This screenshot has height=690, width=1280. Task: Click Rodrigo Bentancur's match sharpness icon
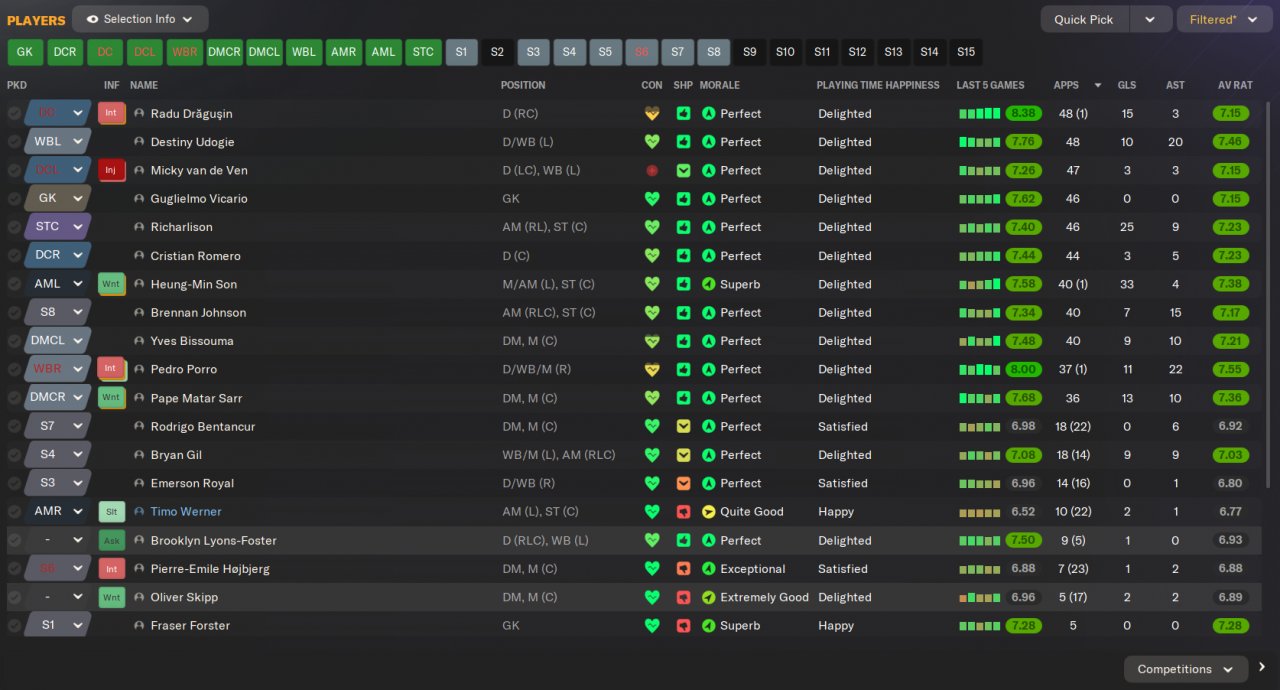(683, 427)
